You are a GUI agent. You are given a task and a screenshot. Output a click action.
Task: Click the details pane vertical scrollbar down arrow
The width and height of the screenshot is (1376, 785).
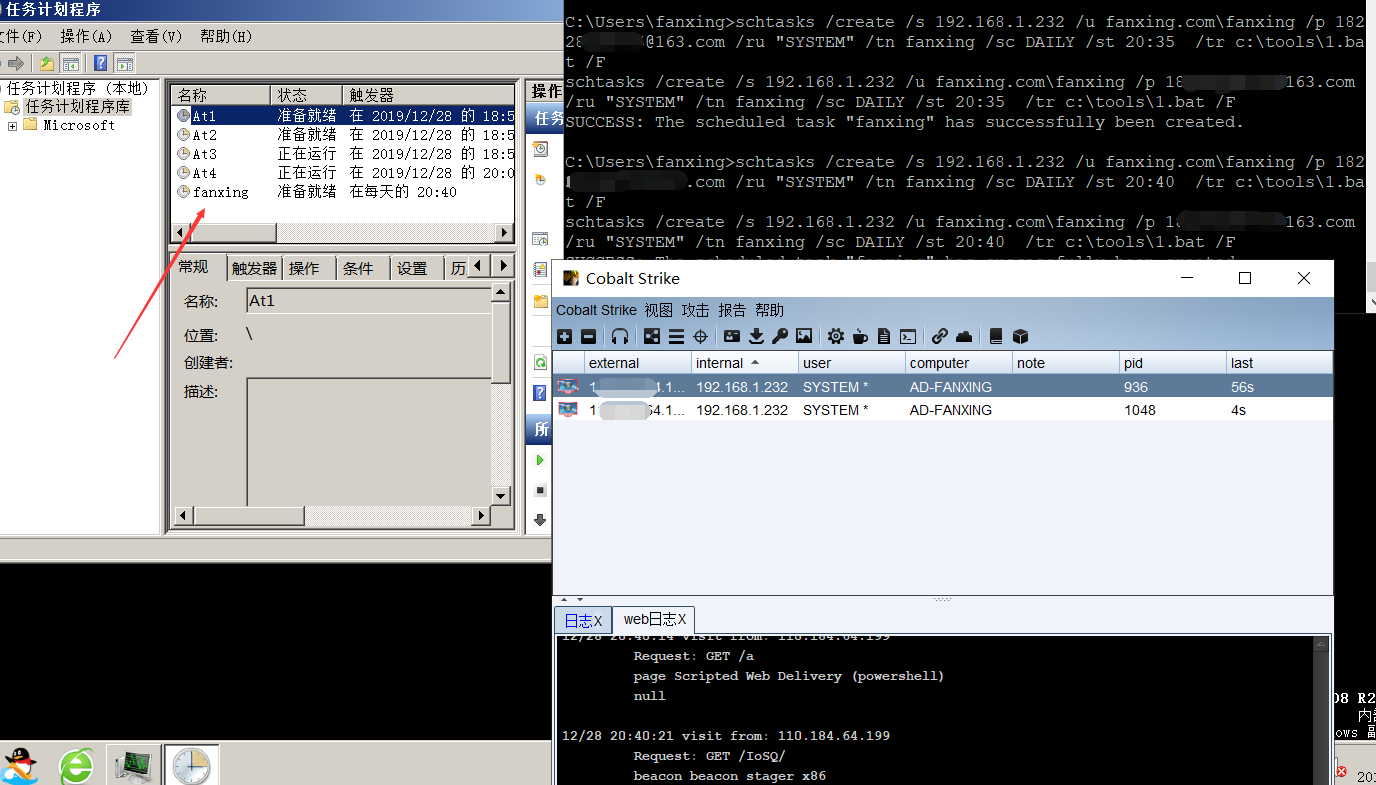click(x=502, y=495)
